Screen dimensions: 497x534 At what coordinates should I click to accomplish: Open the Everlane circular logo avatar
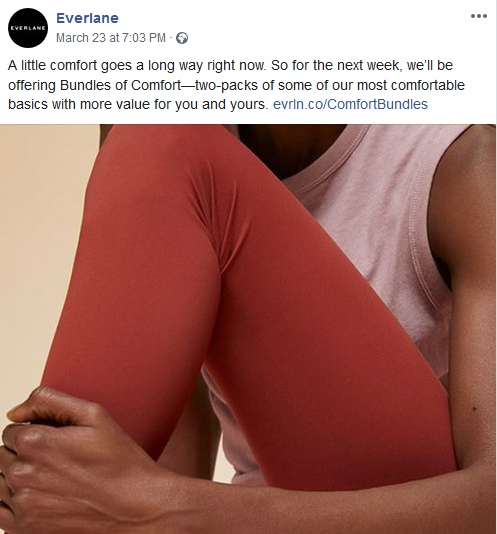point(28,28)
